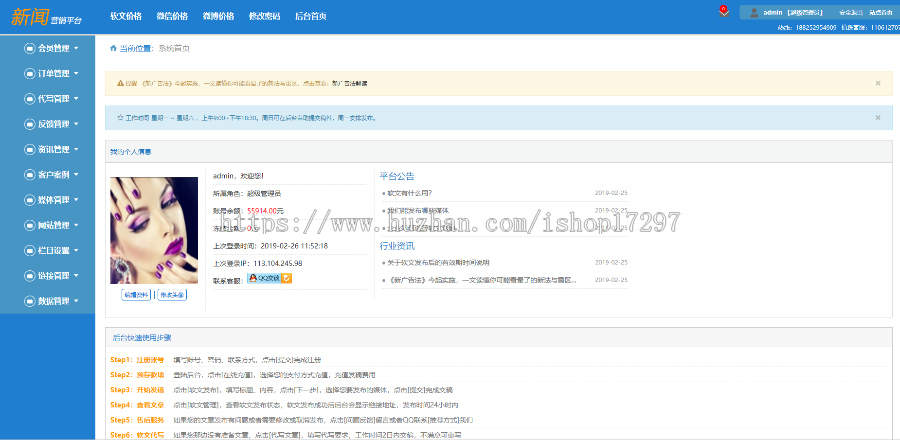
Task: Click the admin user avatar icon
Action: point(754,13)
